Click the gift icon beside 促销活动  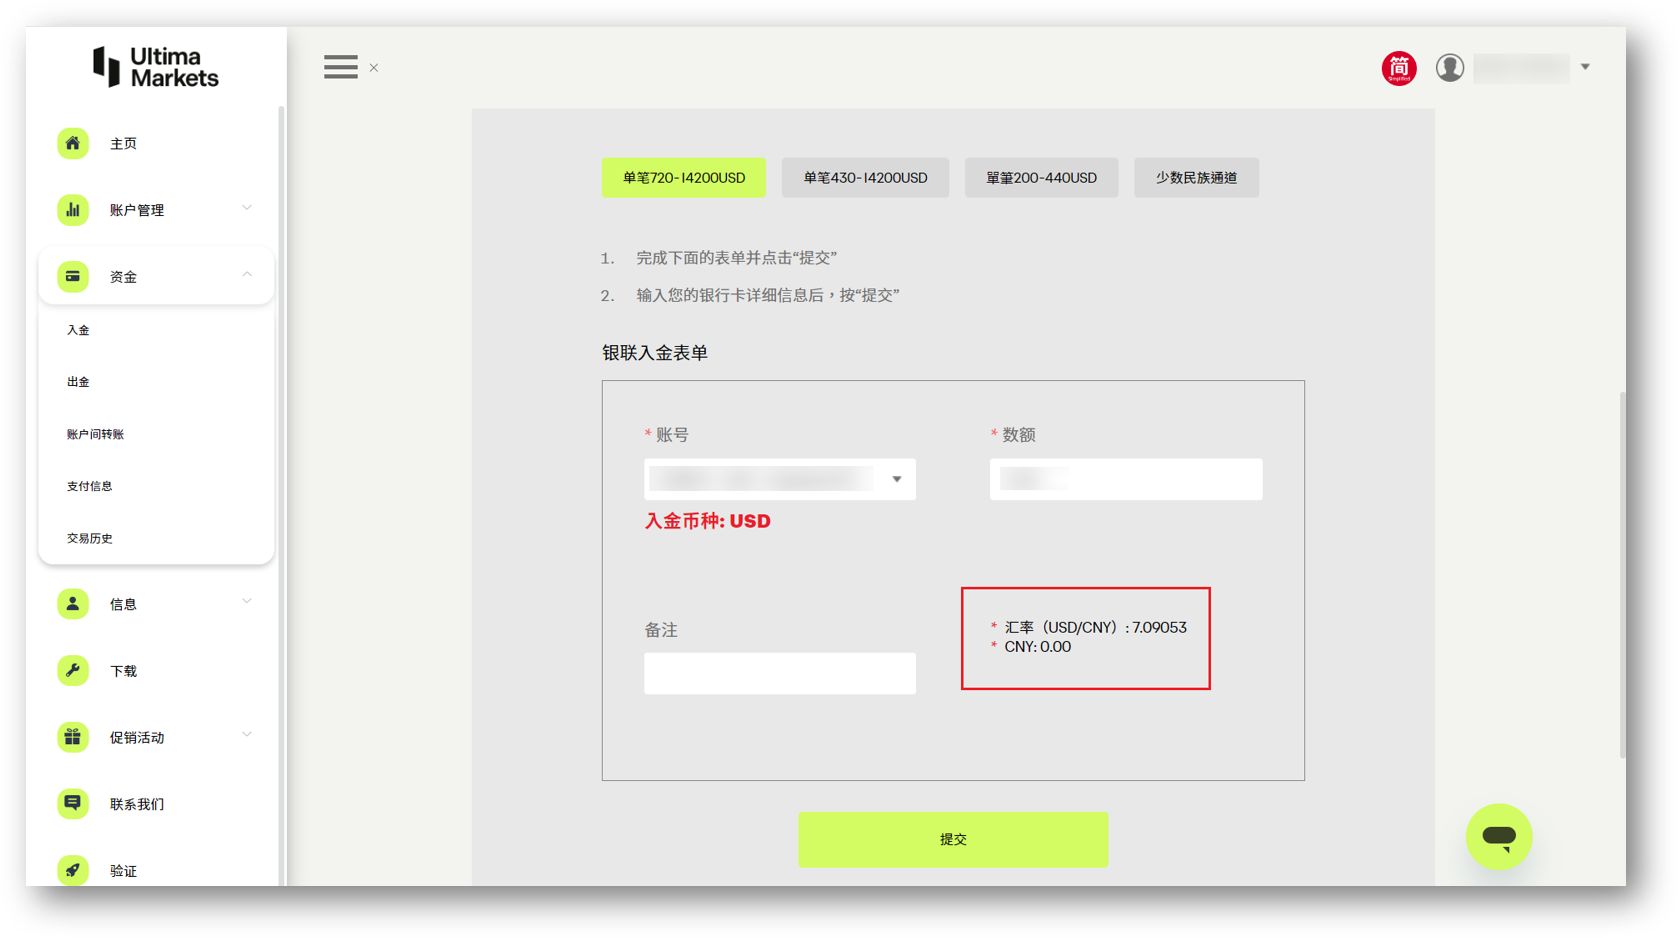tap(73, 737)
